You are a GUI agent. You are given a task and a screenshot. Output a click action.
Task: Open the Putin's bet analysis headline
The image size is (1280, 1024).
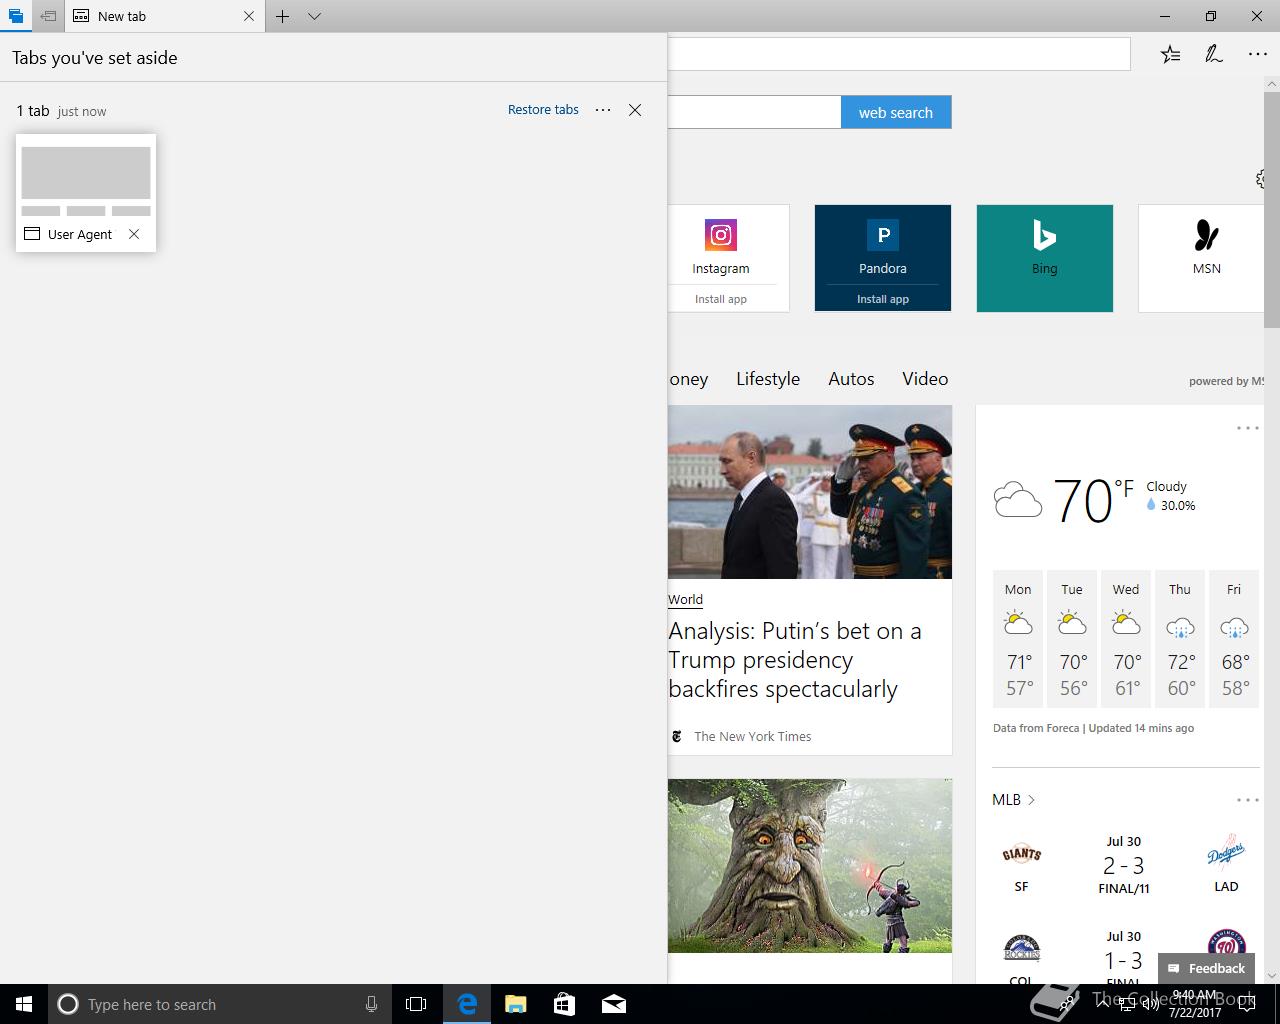pos(795,660)
